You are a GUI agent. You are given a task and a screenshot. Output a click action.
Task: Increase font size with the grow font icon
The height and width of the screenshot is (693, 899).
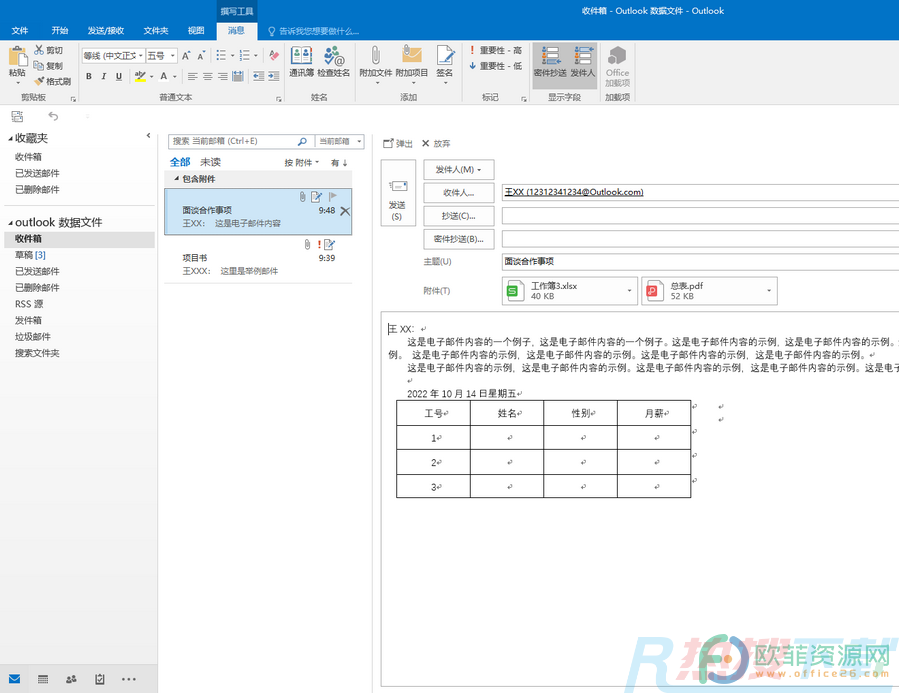click(x=186, y=56)
